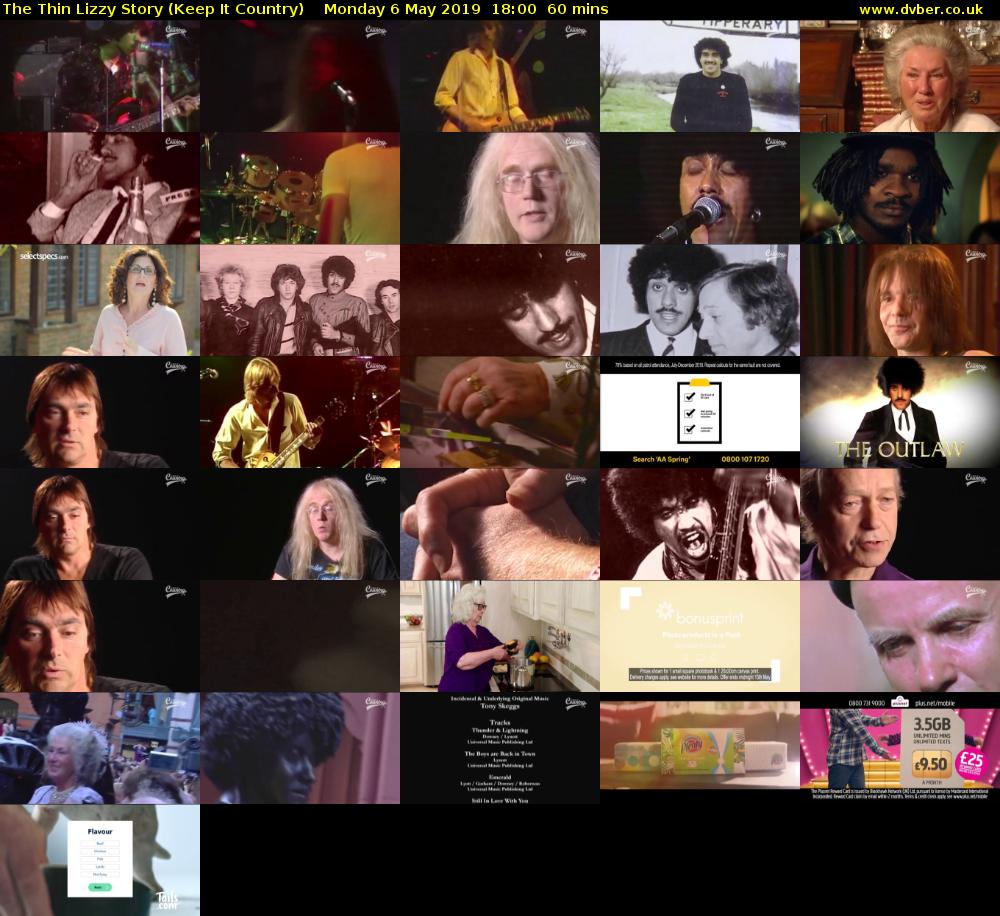1000x916 pixels.
Task: Select the Tails.com Flavour advert thumbnail
Action: pos(99,860)
